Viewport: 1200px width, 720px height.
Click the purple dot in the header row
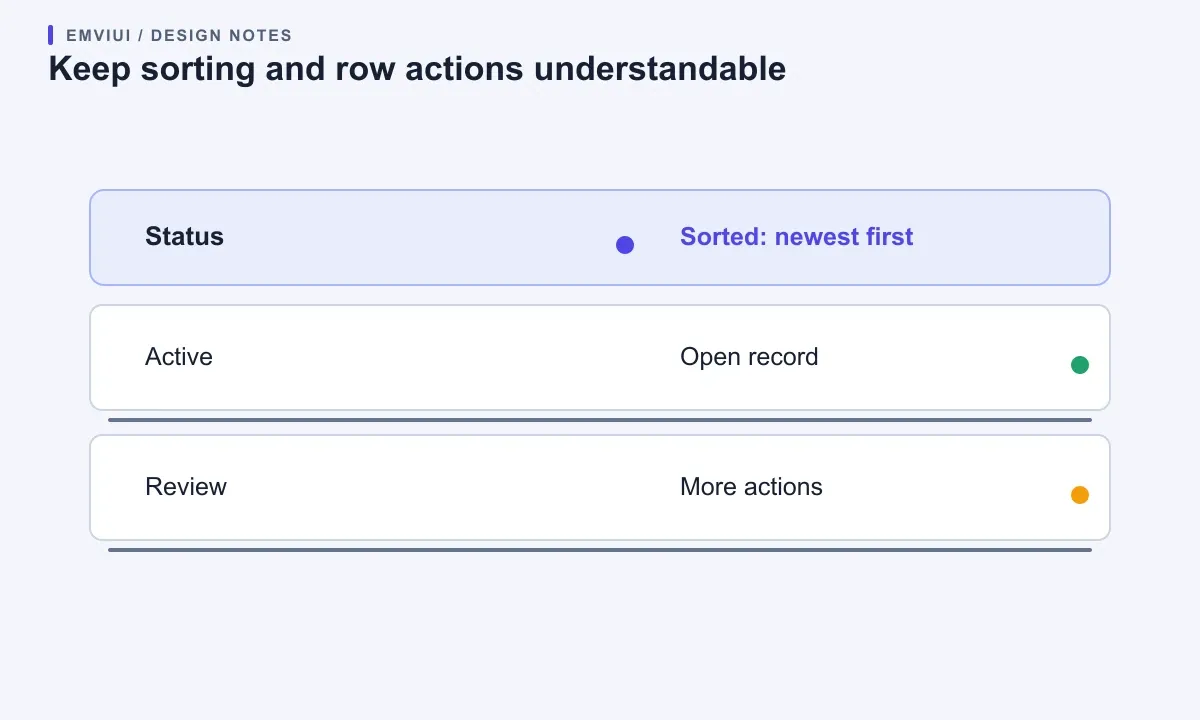pos(625,245)
